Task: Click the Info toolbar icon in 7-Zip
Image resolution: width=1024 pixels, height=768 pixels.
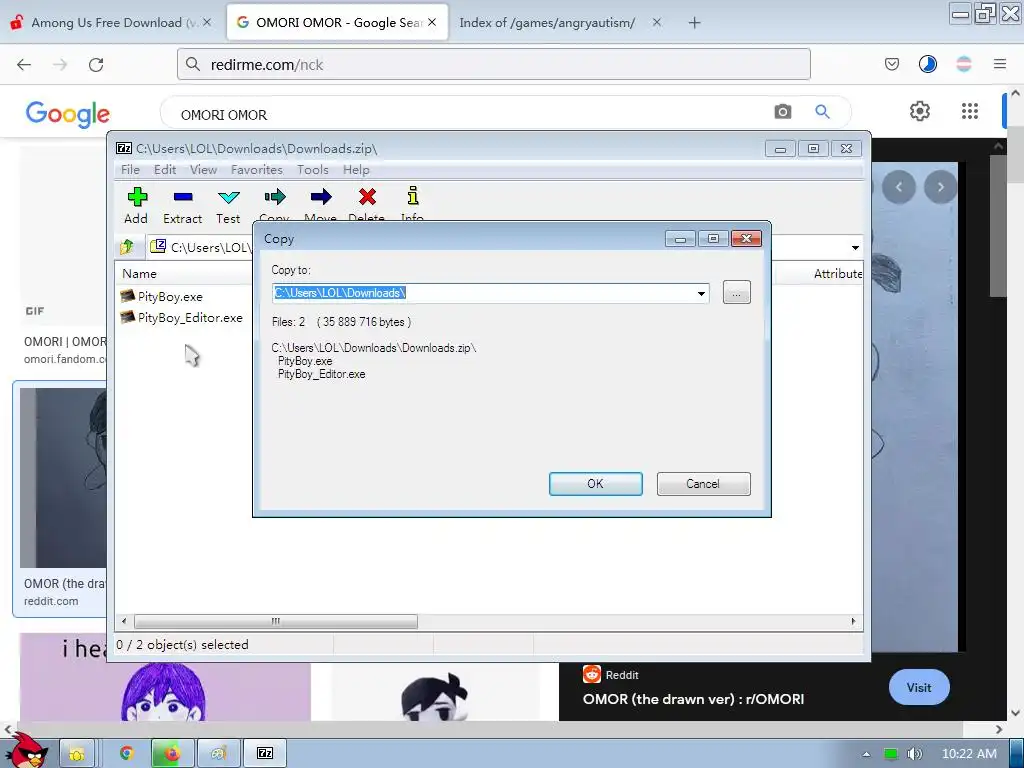Action: pyautogui.click(x=412, y=204)
